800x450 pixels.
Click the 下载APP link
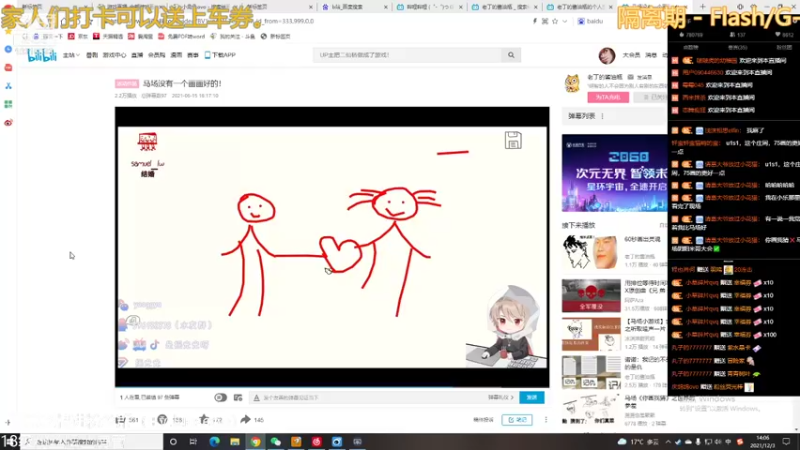pos(220,55)
